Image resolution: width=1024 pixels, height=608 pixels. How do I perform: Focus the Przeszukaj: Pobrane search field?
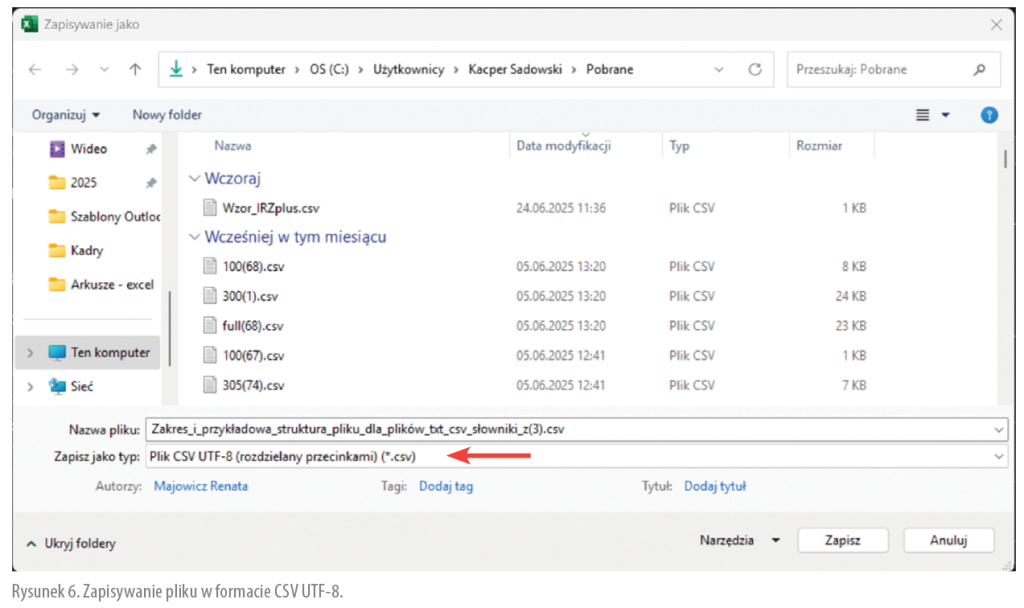point(893,69)
